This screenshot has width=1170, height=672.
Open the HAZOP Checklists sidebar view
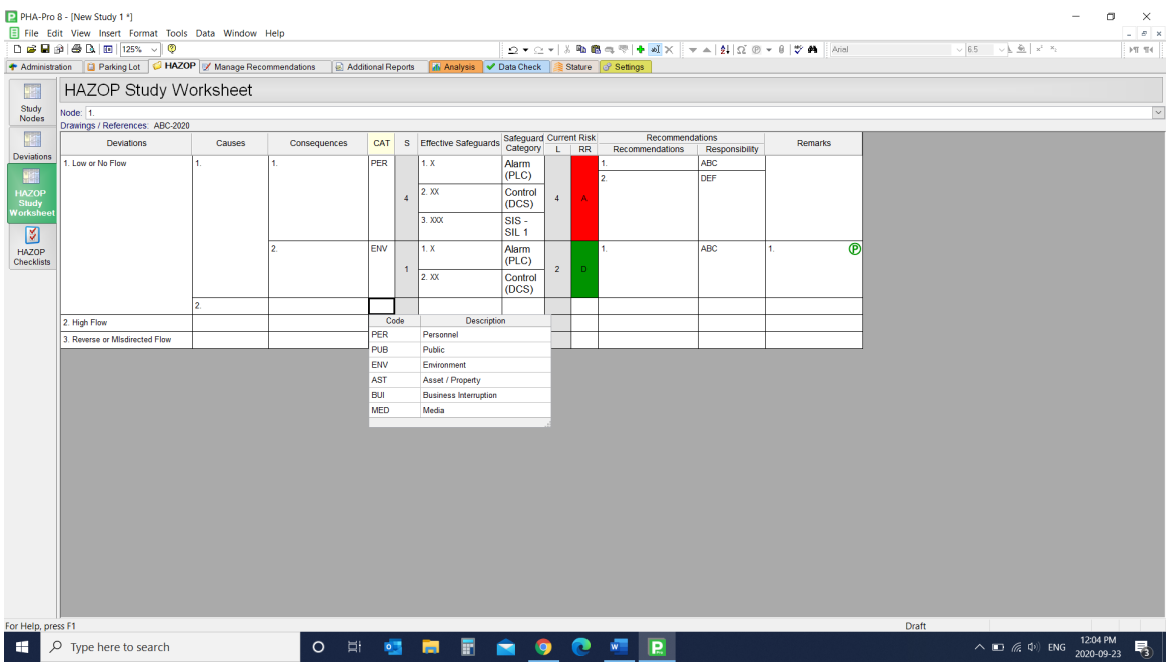pyautogui.click(x=31, y=246)
